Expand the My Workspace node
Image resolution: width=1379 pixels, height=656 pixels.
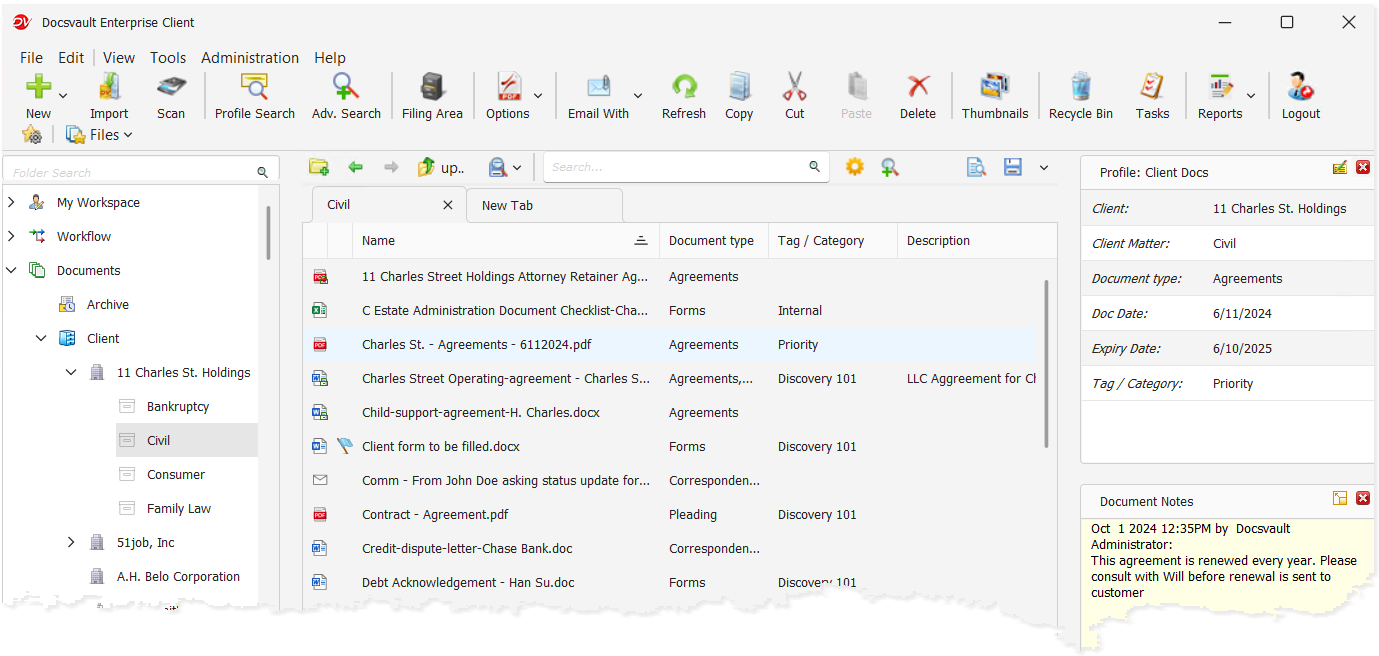[11, 202]
